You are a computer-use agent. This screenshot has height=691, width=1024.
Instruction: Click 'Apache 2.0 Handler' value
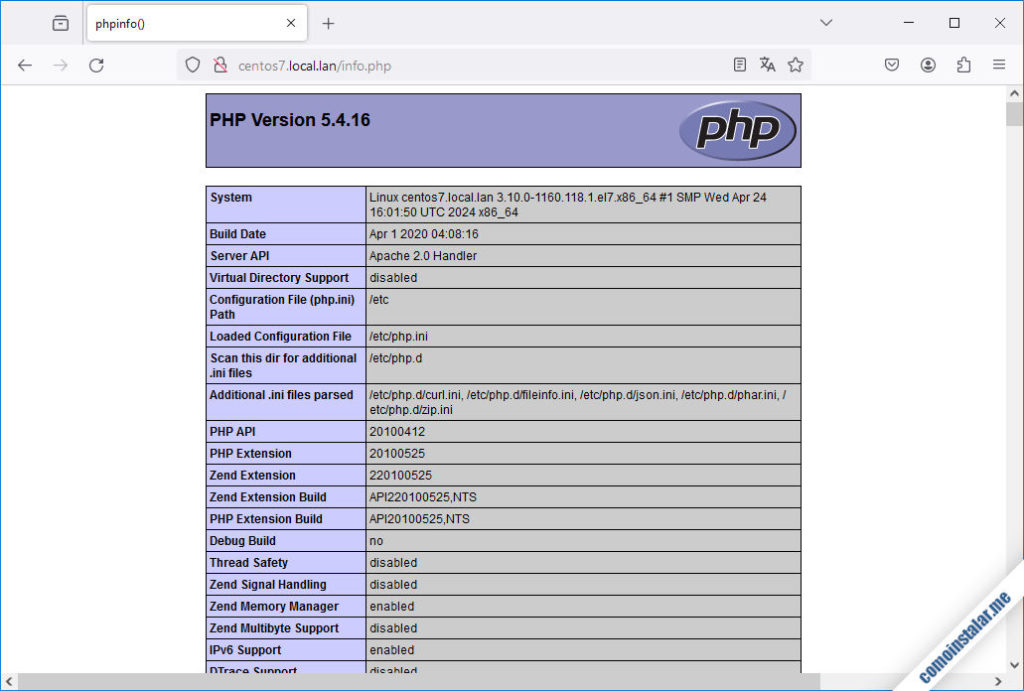point(423,256)
